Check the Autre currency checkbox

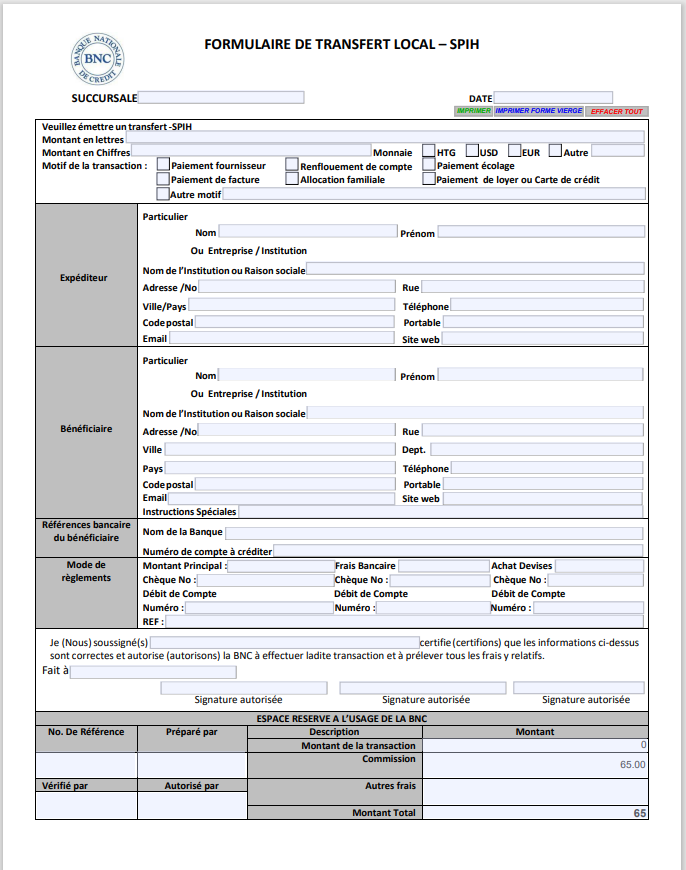click(x=556, y=150)
